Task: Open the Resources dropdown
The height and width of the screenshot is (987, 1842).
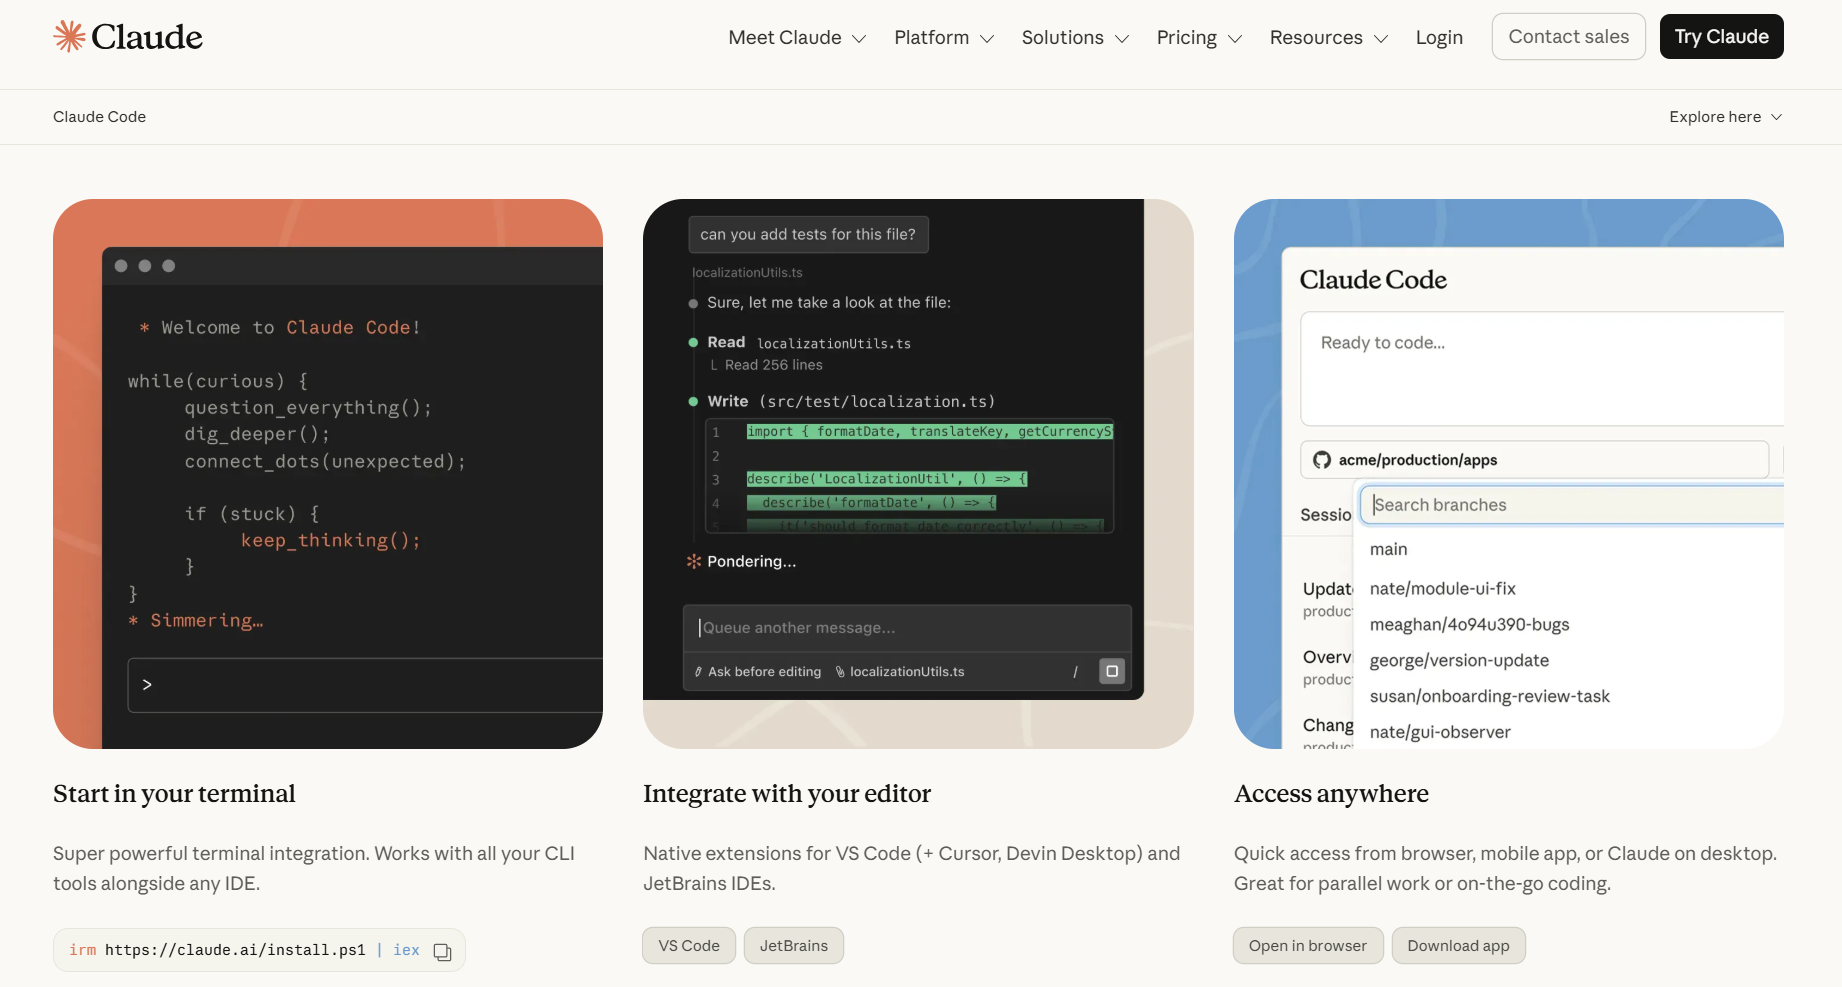Action: (1329, 38)
